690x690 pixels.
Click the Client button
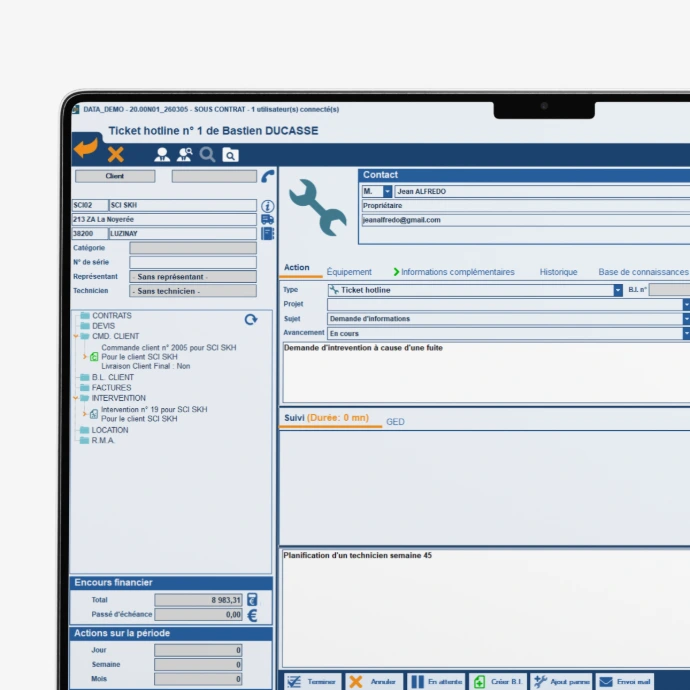tap(115, 176)
